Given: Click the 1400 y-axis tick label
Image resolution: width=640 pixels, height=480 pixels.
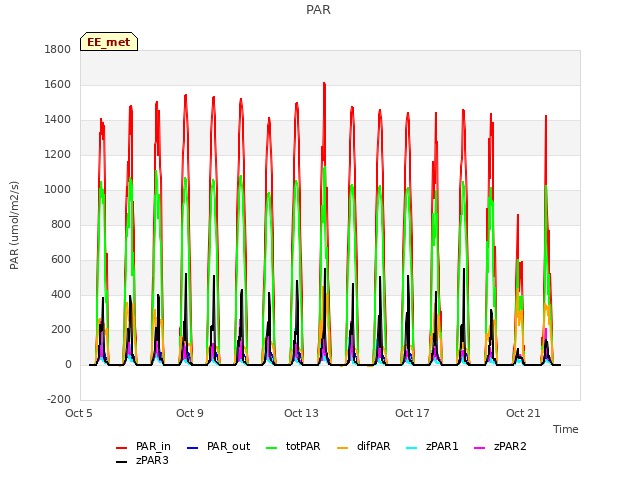Looking at the screenshot, I should (x=58, y=120).
